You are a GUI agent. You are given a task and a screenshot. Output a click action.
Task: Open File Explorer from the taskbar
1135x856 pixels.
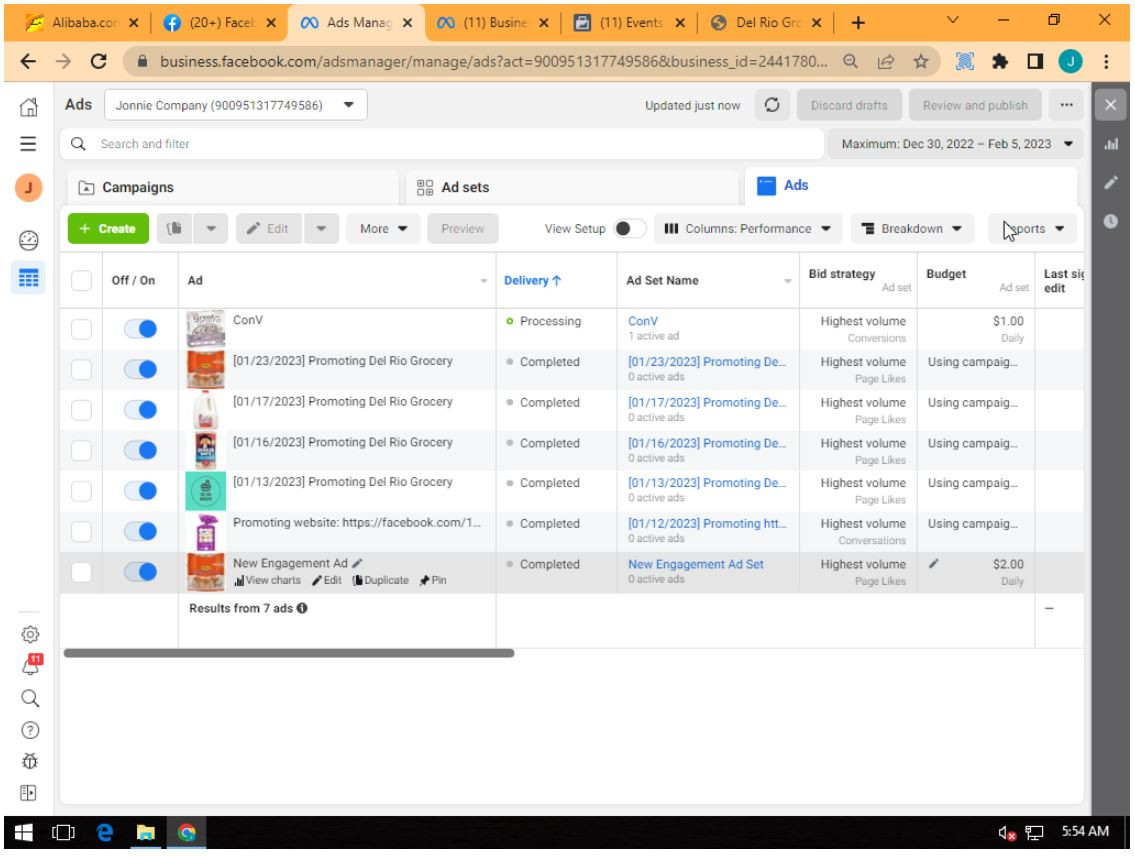click(x=145, y=833)
